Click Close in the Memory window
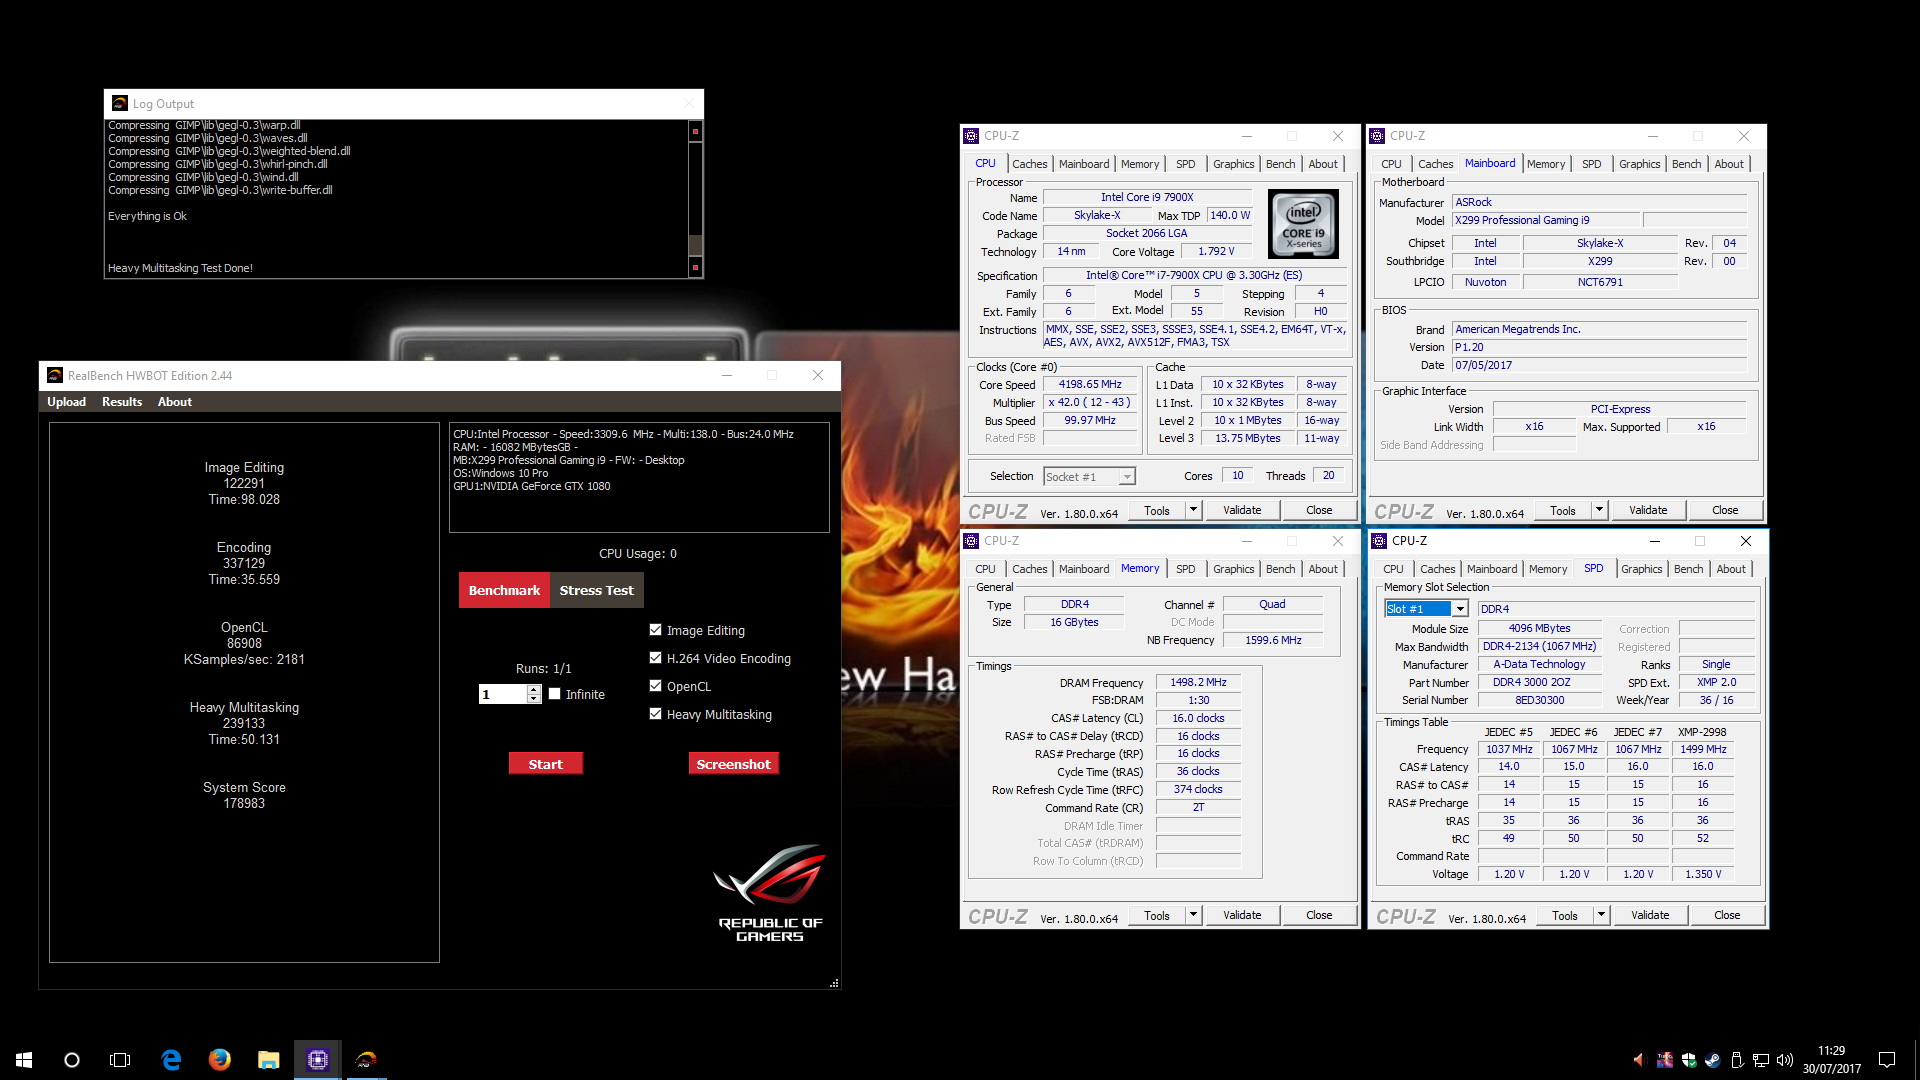This screenshot has width=1920, height=1080. pos(1319,915)
